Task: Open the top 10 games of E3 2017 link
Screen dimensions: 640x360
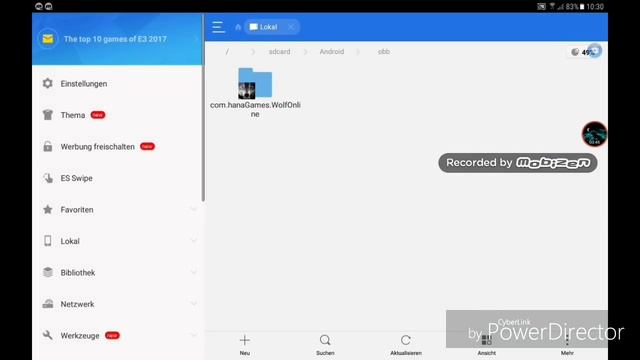Action: pos(115,39)
